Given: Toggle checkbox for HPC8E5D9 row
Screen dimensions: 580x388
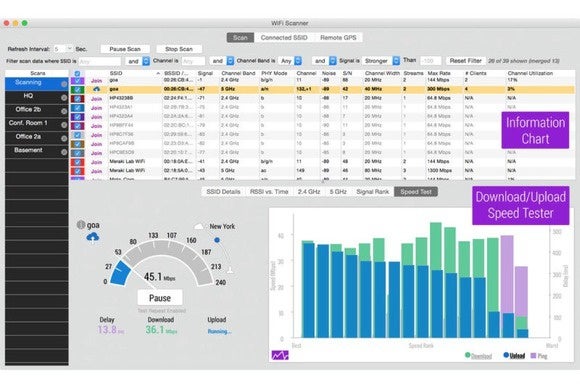Looking at the screenshot, I should coord(78,153).
